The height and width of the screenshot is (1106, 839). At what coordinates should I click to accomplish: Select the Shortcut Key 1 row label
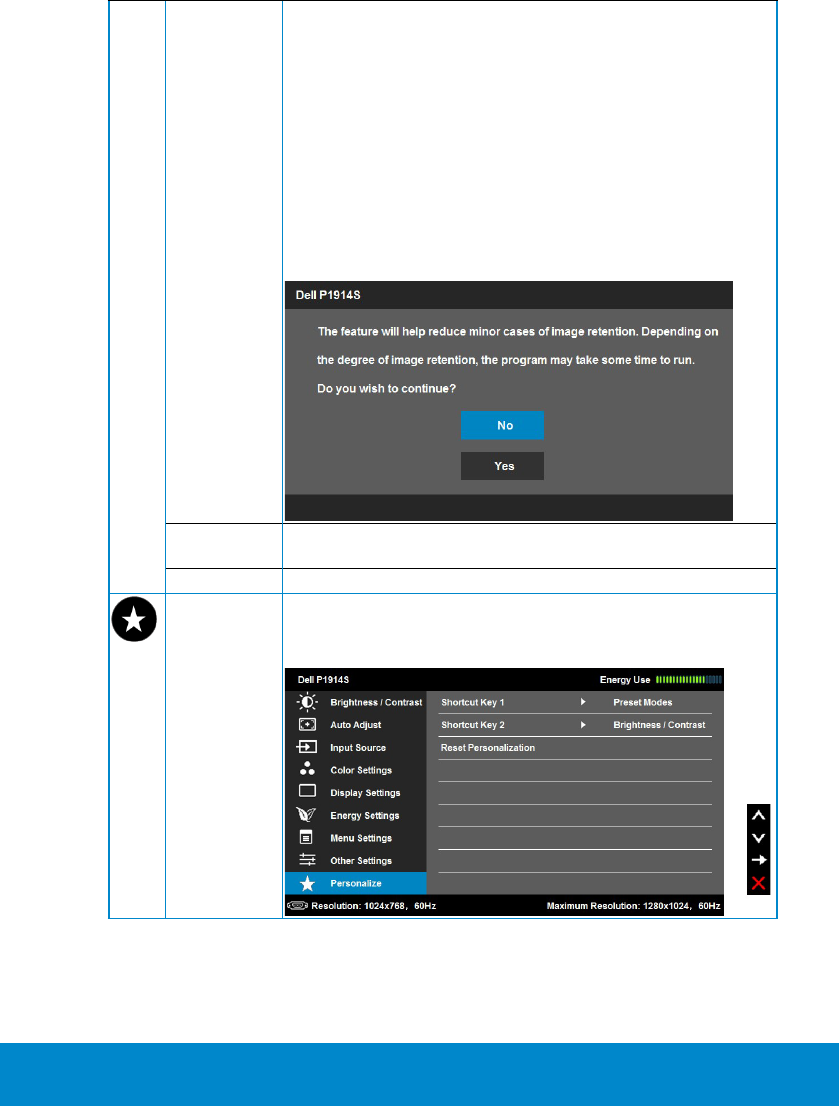click(x=473, y=703)
